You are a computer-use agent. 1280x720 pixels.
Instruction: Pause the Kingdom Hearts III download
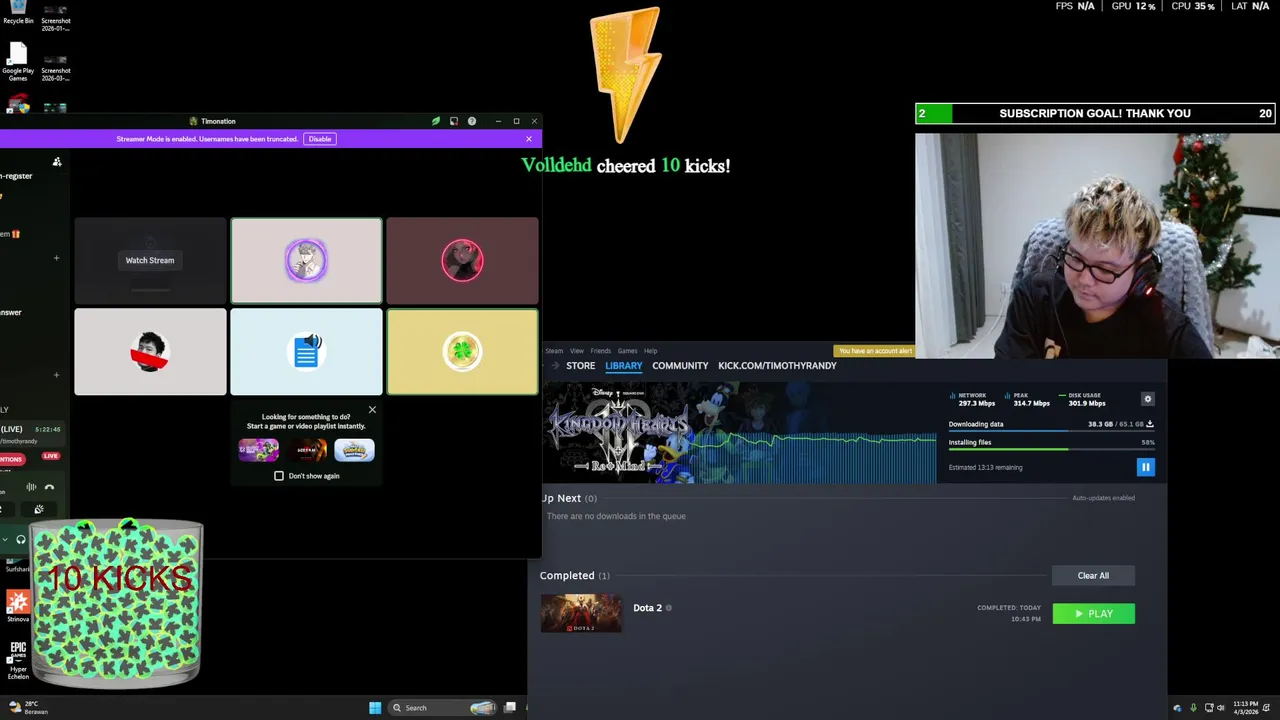coord(1146,467)
